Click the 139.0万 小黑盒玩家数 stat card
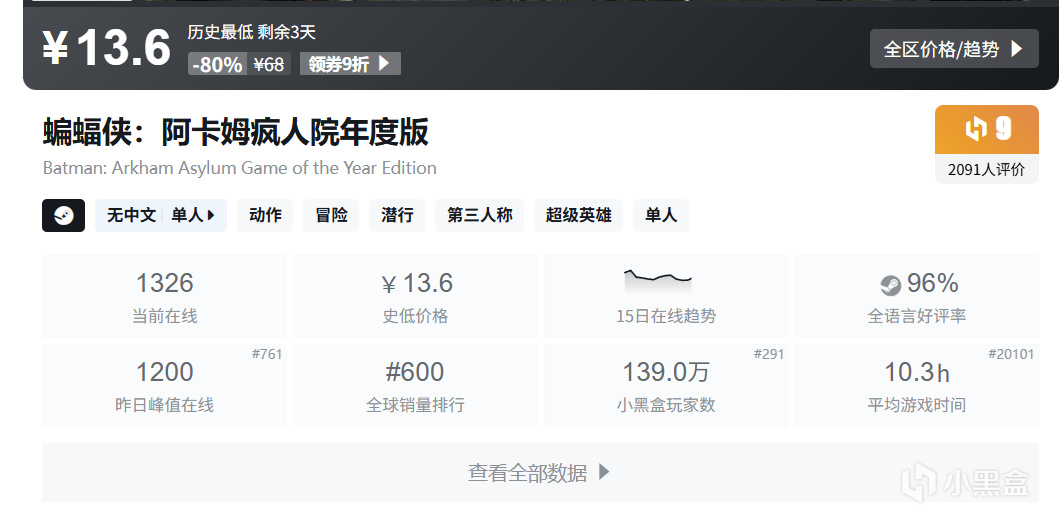 pos(666,385)
